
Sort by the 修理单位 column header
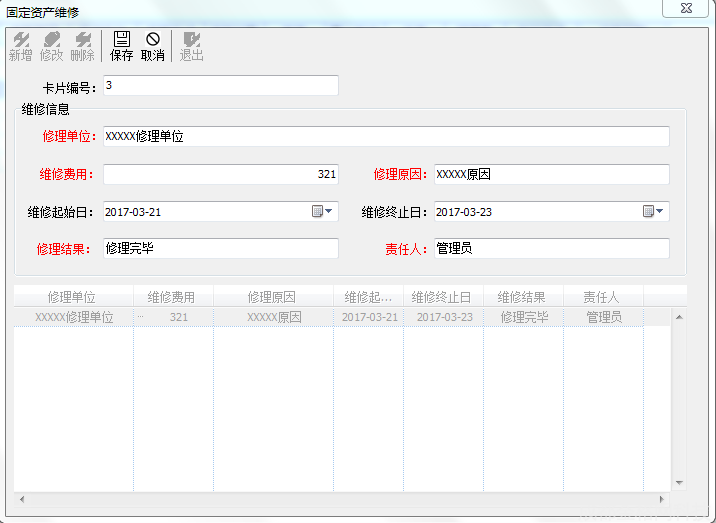pyautogui.click(x=72, y=297)
